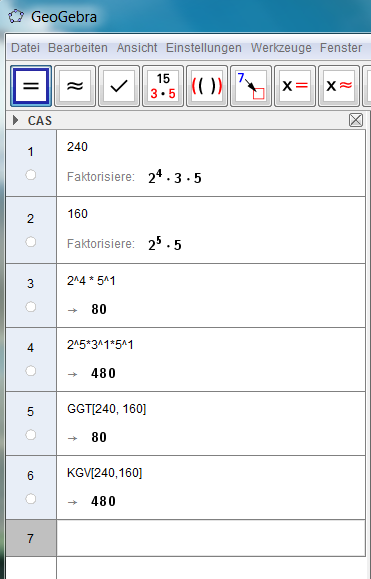Screen dimensions: 371x579
Task: Toggle visibility circle of row 3
Action: [x=31, y=307]
